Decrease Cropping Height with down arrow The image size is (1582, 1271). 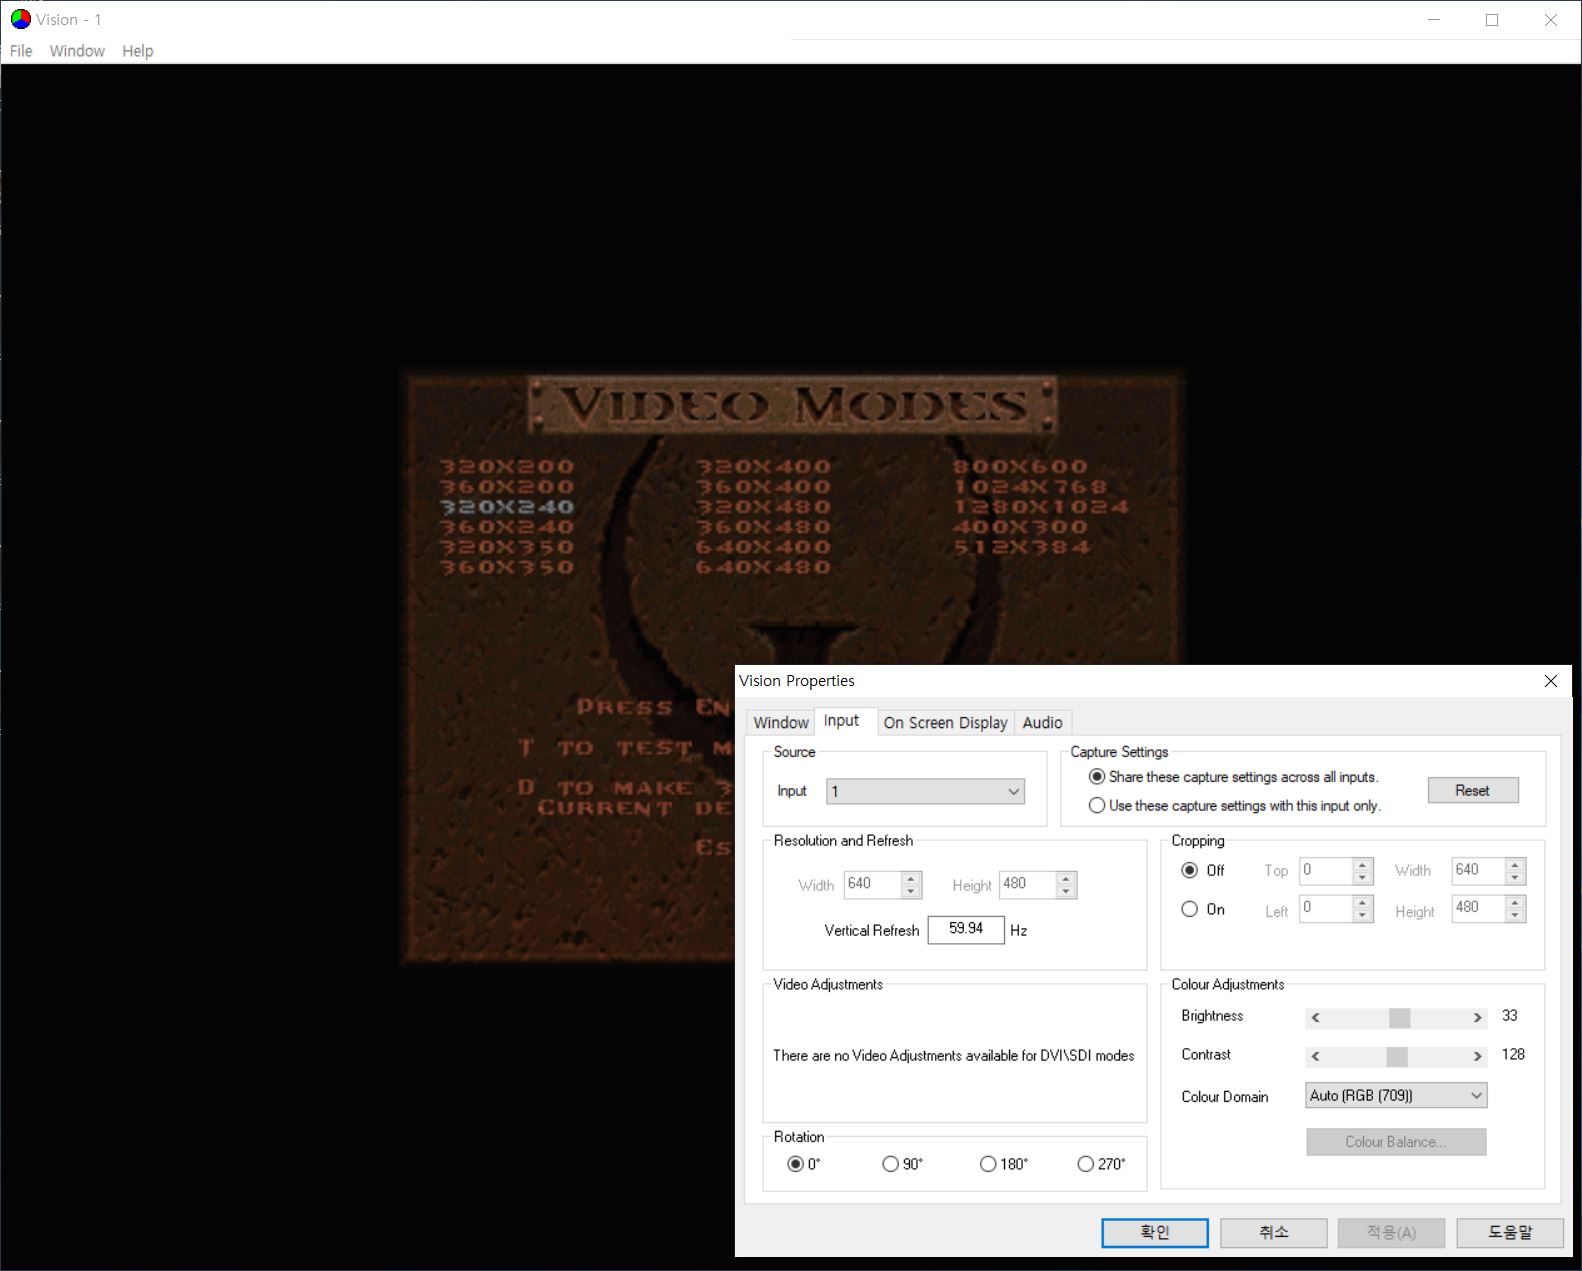(1516, 916)
